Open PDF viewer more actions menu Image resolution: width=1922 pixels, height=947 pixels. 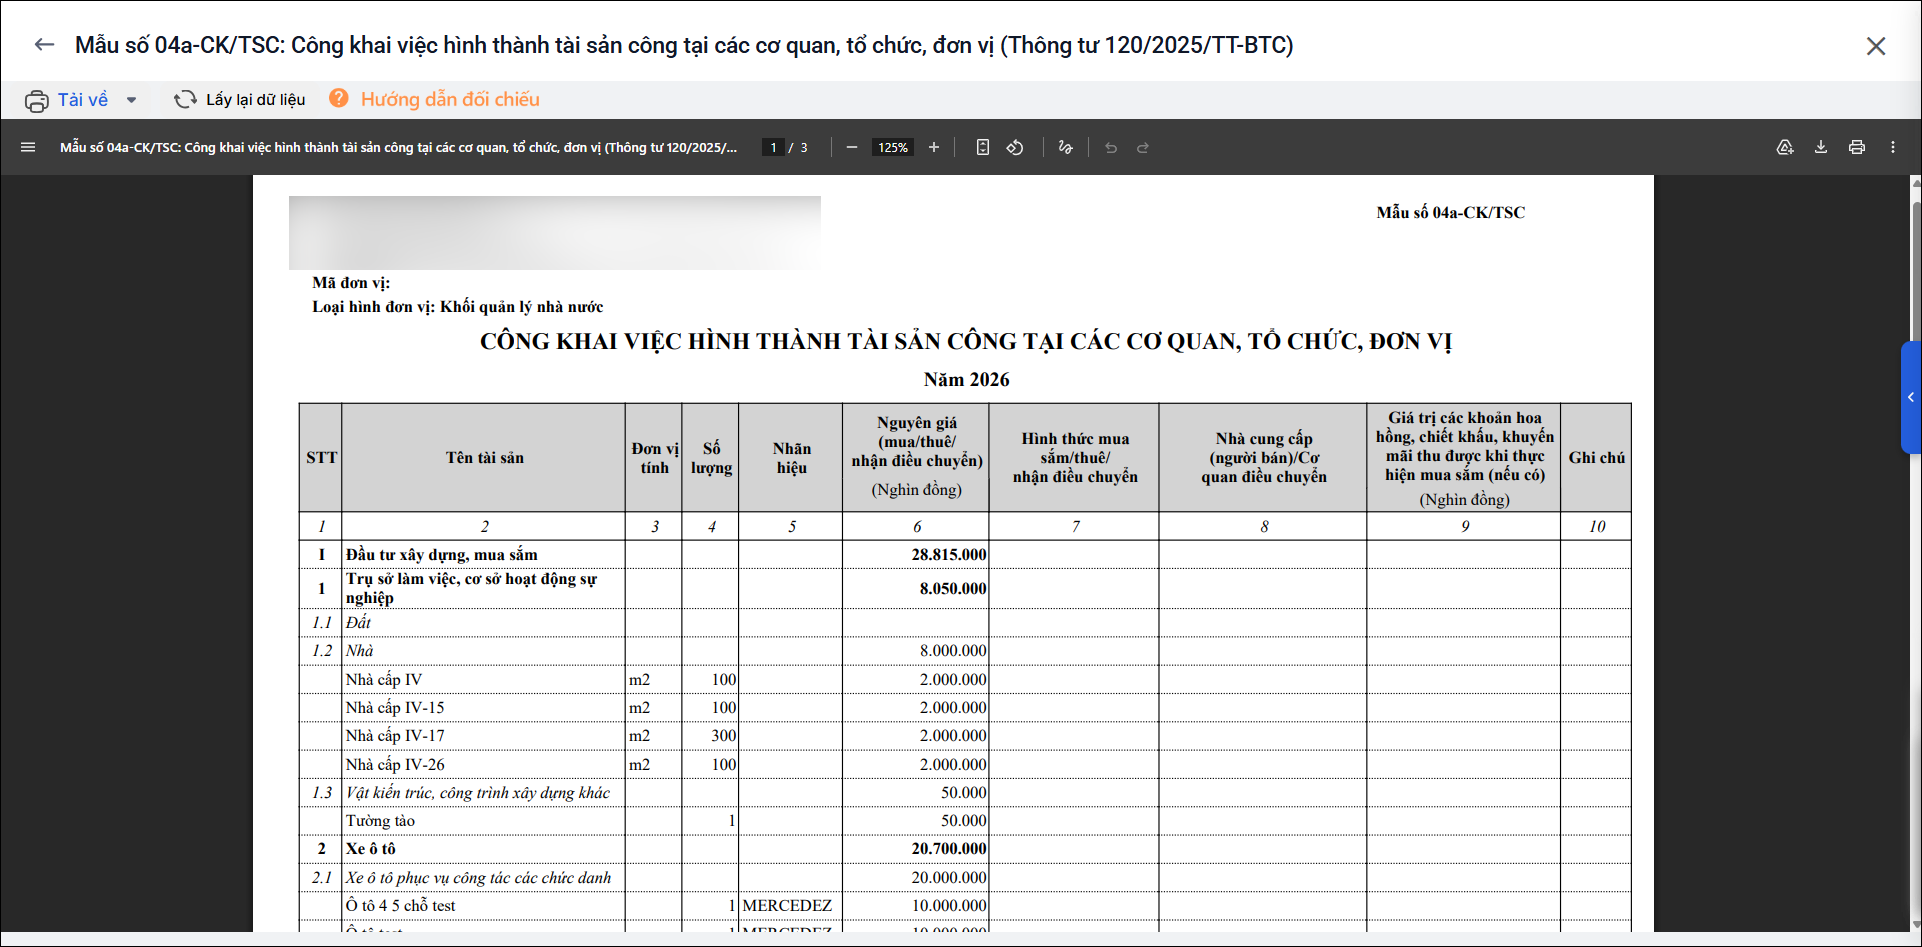click(1893, 147)
